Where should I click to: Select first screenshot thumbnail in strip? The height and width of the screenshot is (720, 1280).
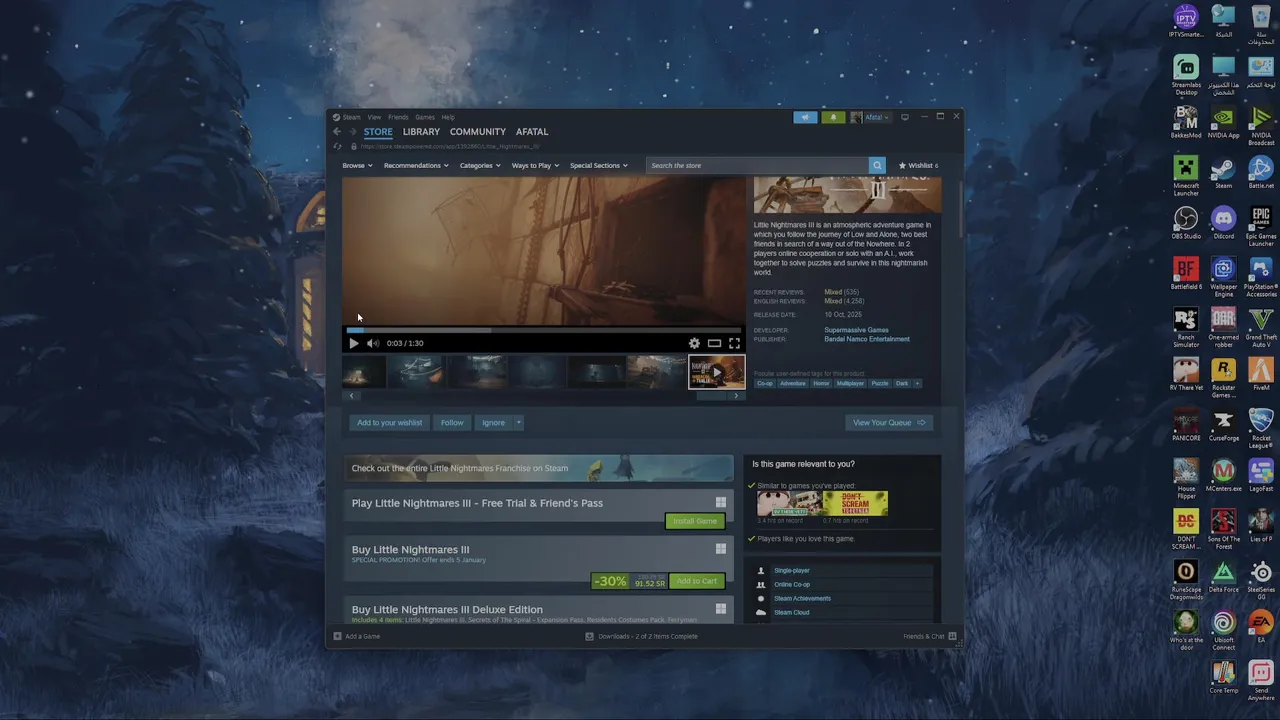(364, 372)
